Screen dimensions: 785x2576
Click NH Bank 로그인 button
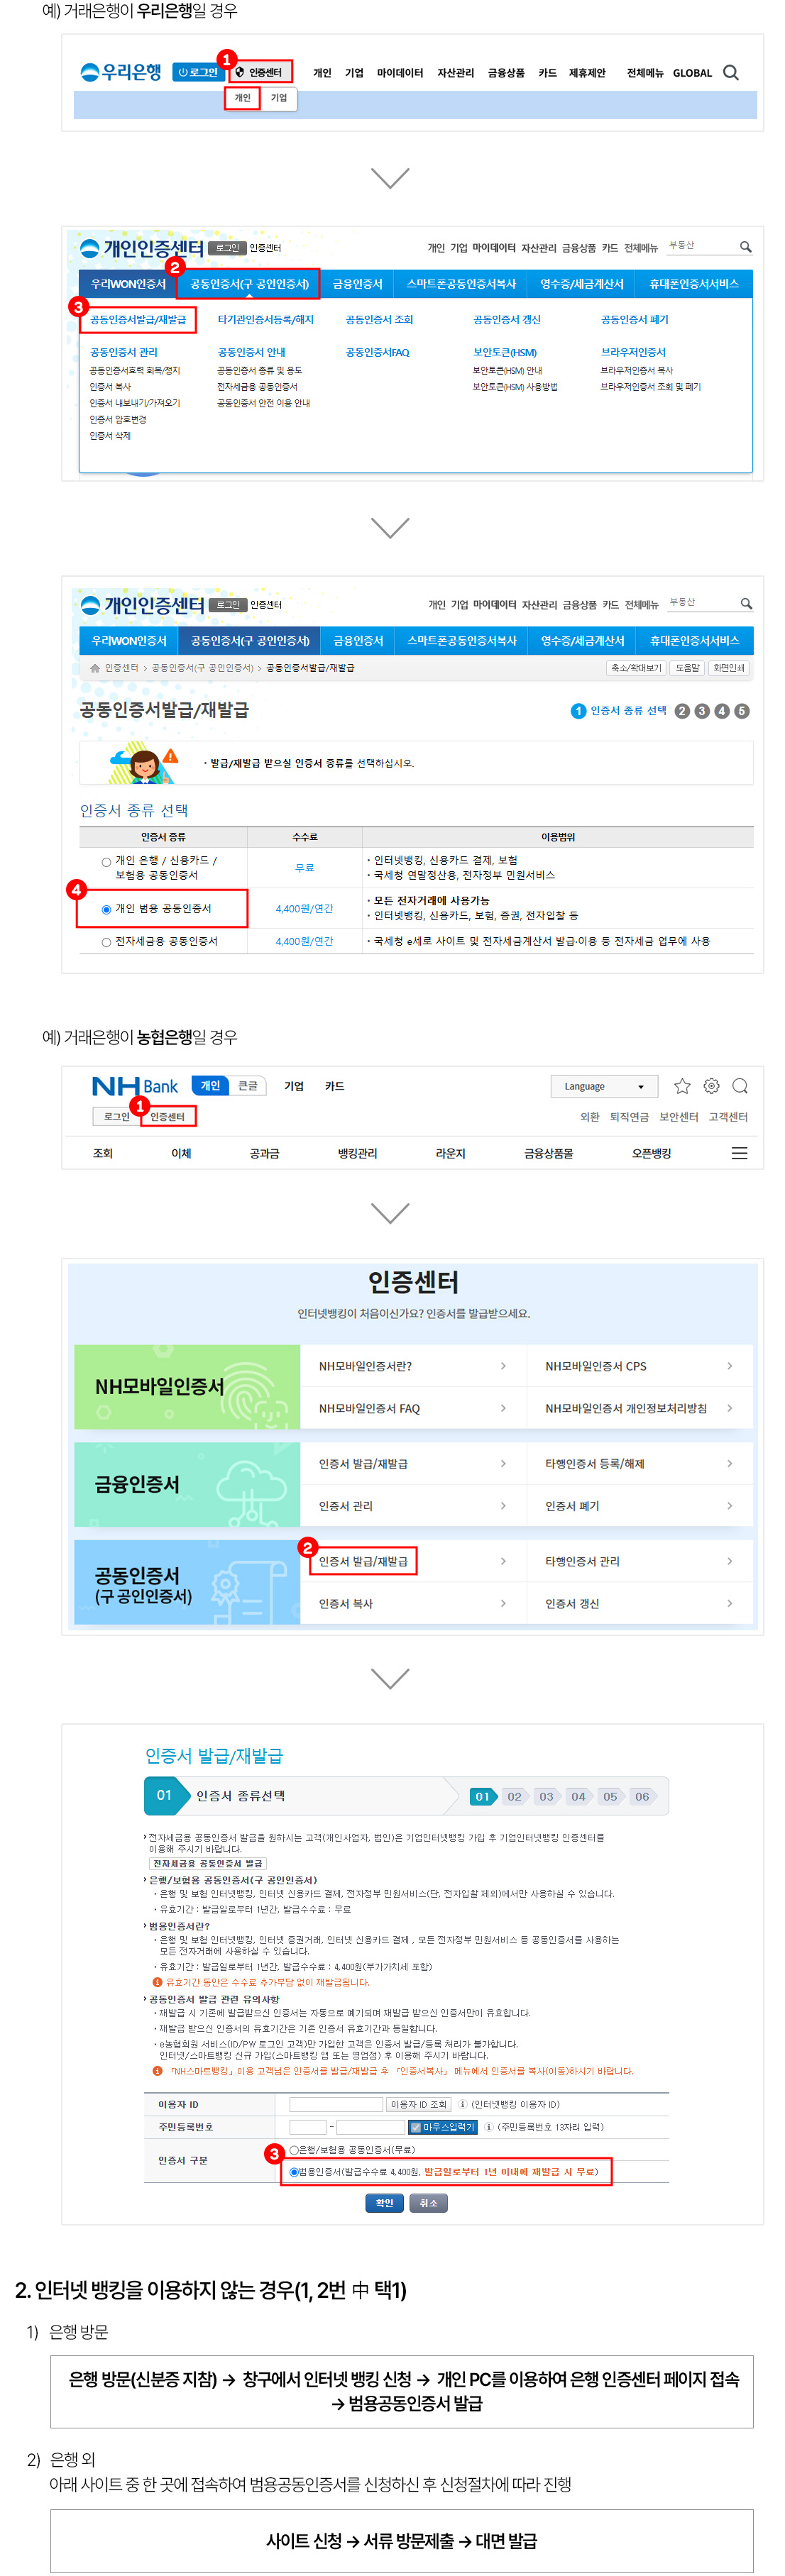click(x=117, y=1117)
